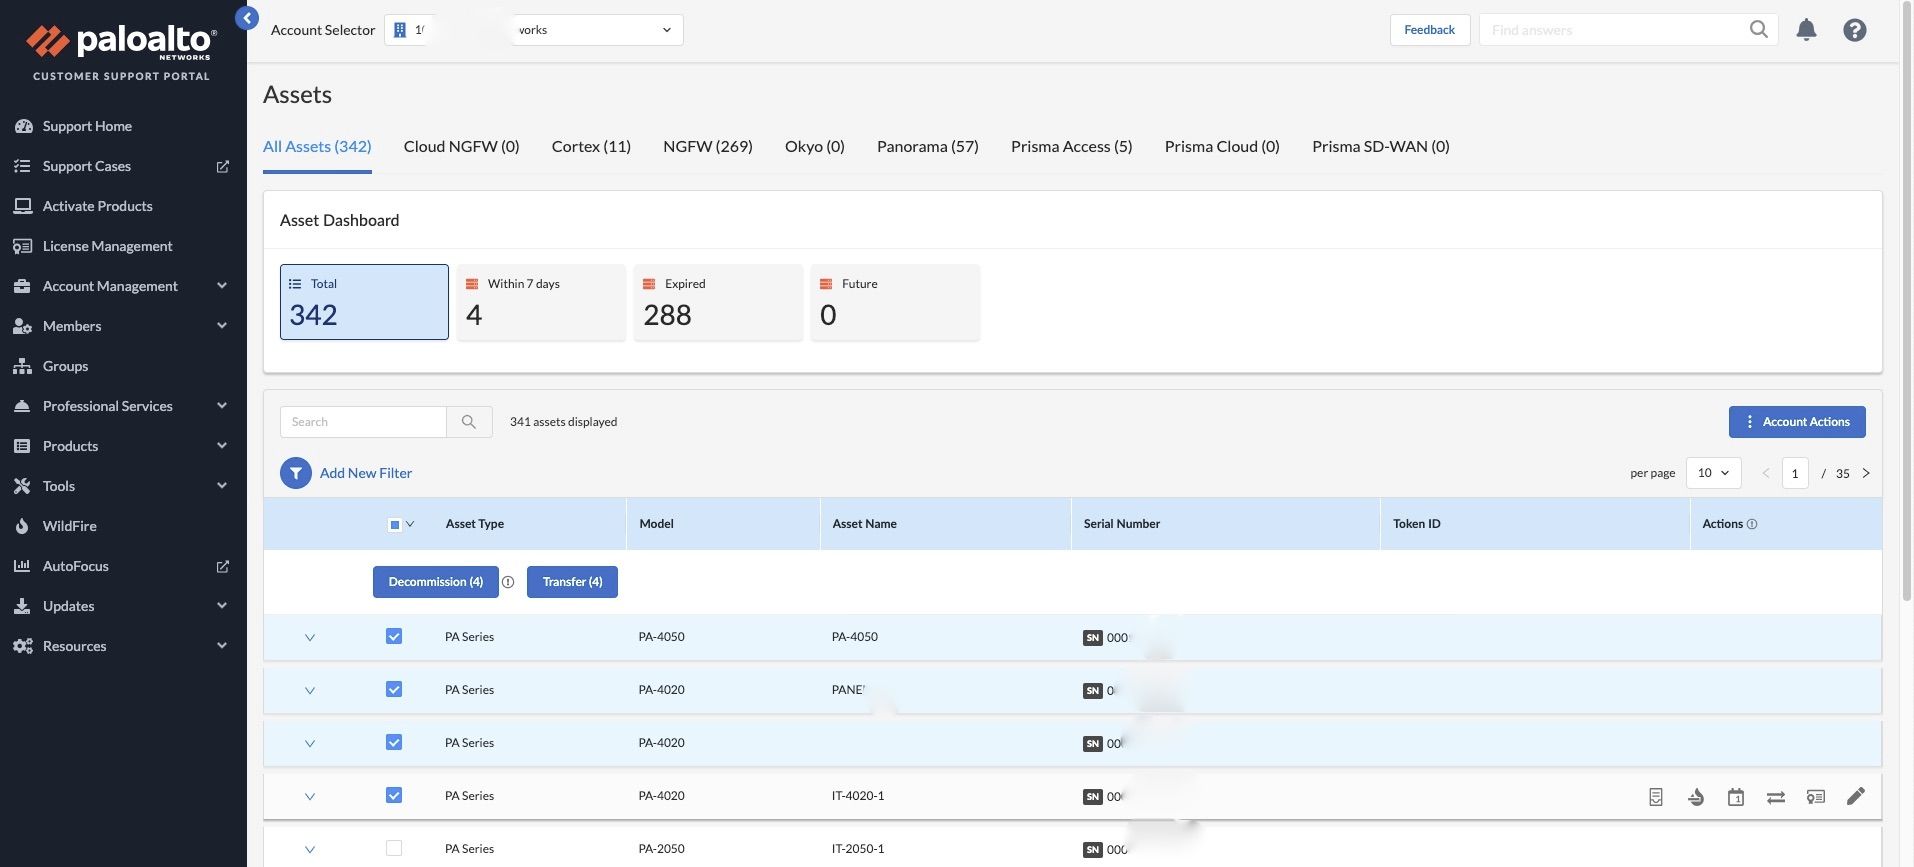Collapse the sidebar with the arrow button
This screenshot has width=1914, height=867.
click(x=247, y=18)
